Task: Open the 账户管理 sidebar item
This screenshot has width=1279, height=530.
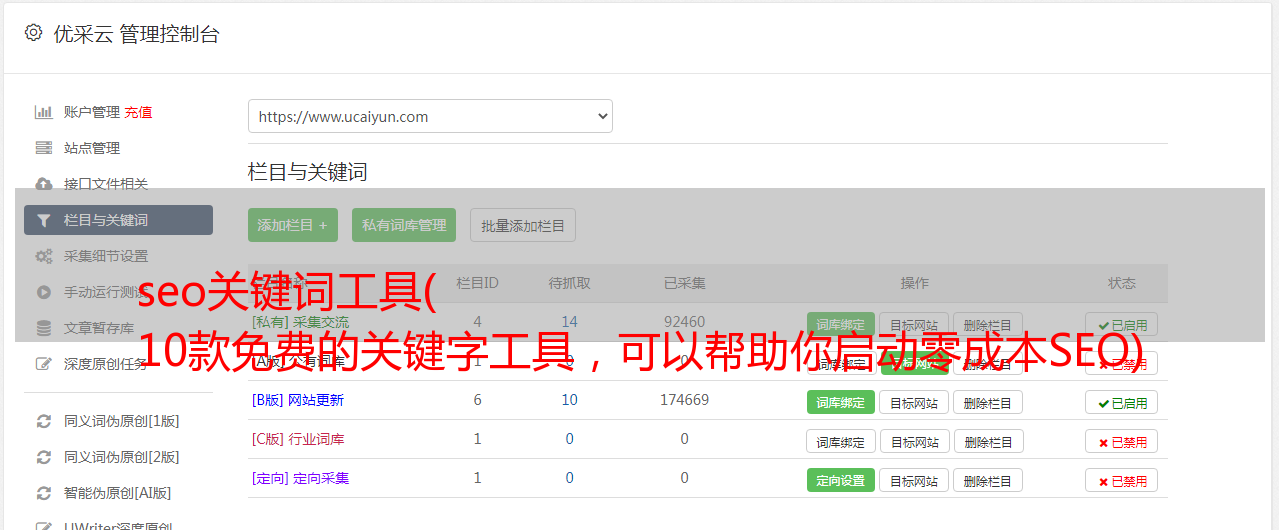Action: pyautogui.click(x=92, y=112)
